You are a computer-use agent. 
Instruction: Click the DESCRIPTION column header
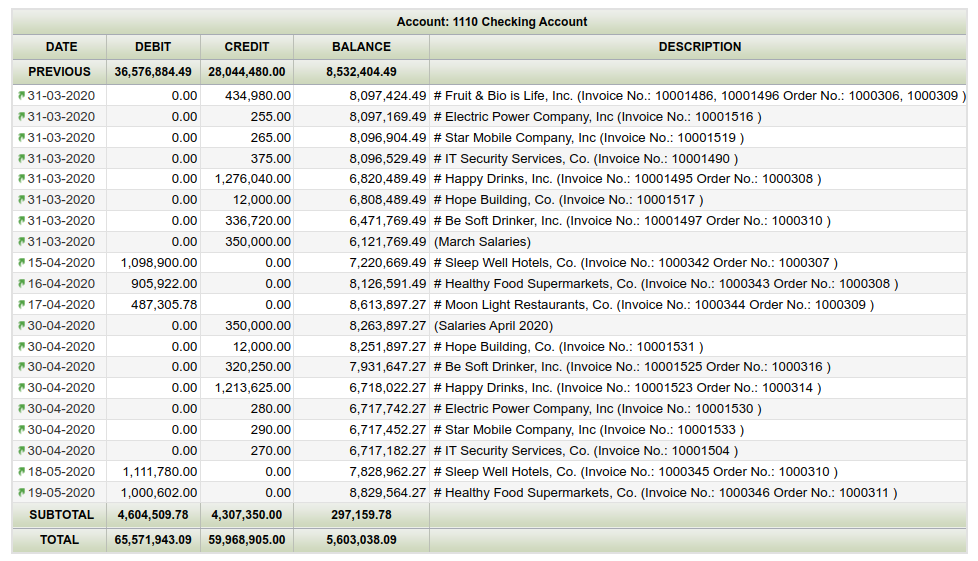pos(699,47)
